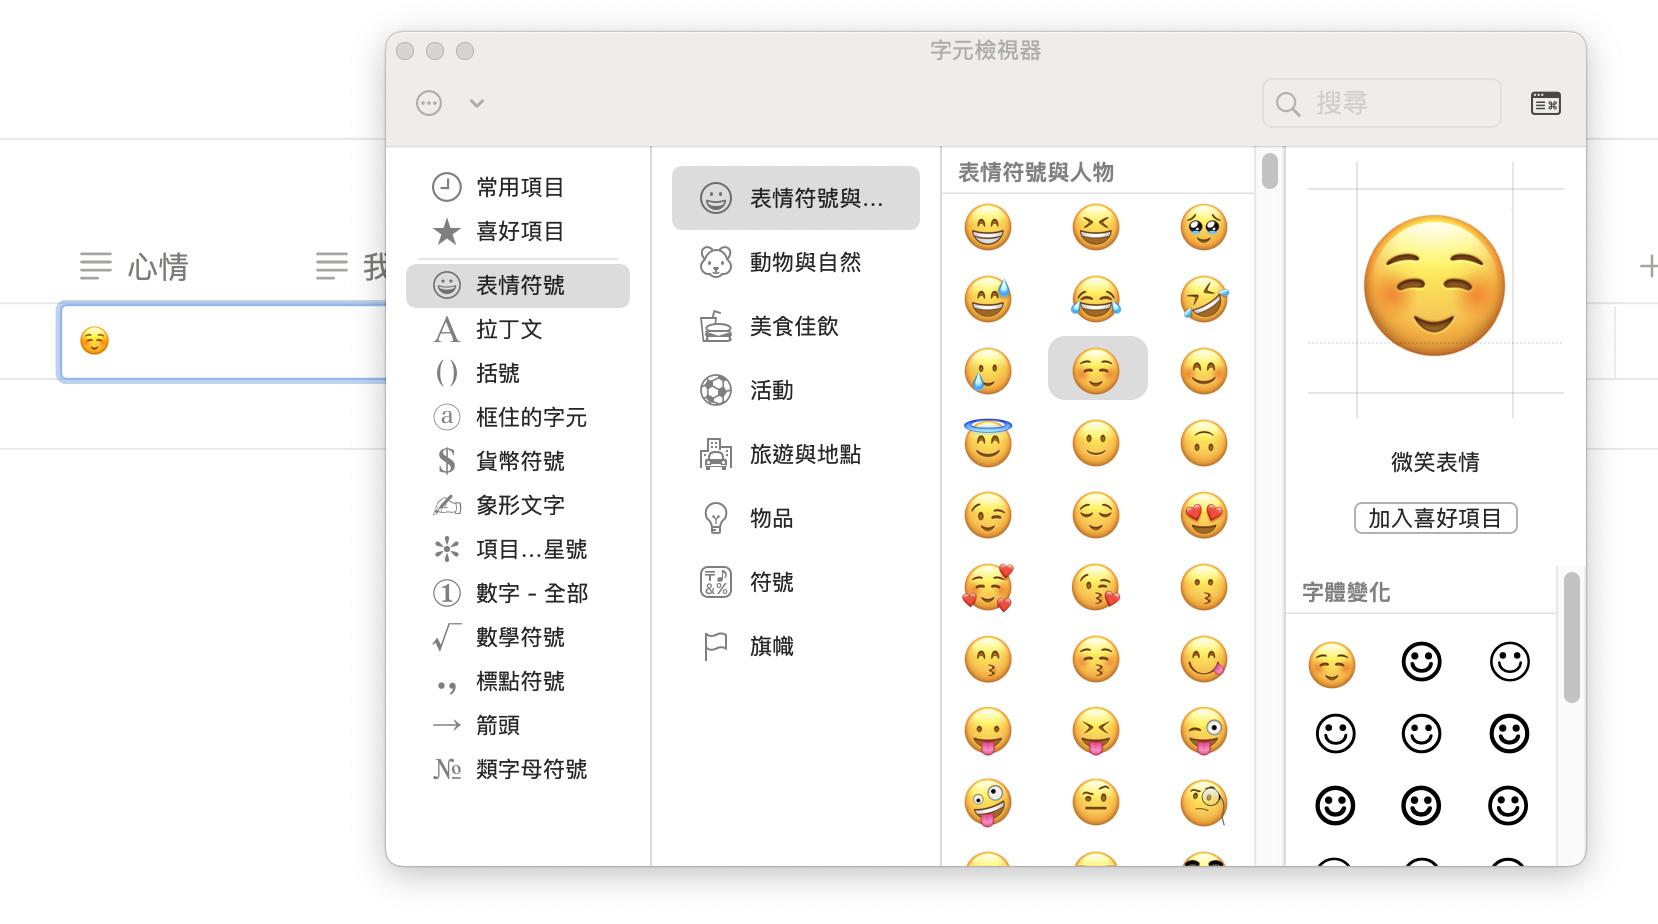Add a column with the plus icon
This screenshot has height=924, width=1658.
1648,266
